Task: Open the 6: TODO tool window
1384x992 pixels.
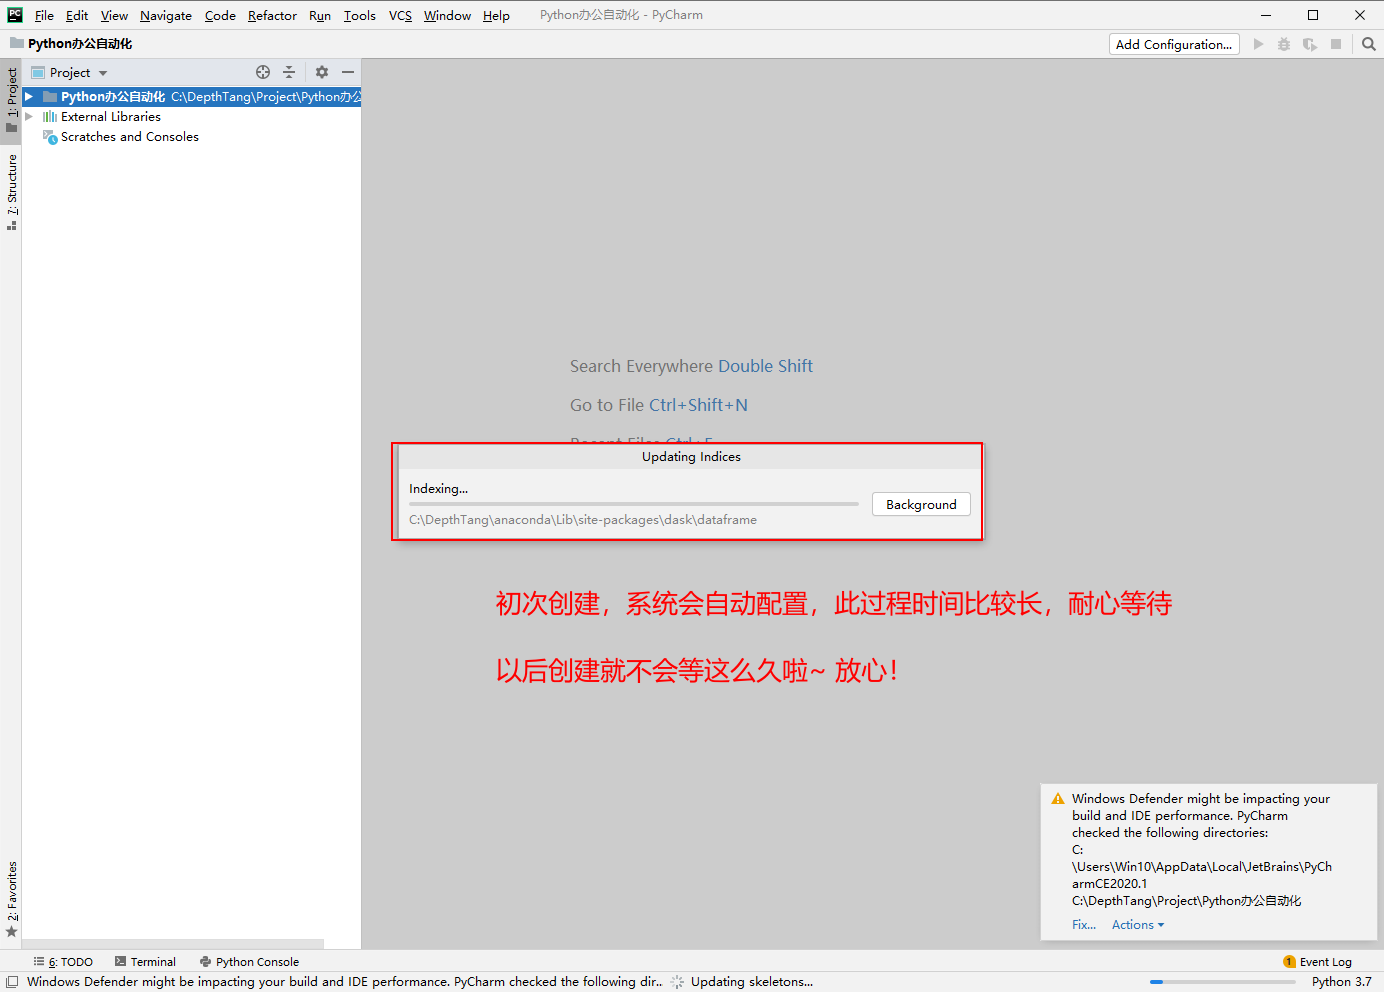Action: [63, 962]
